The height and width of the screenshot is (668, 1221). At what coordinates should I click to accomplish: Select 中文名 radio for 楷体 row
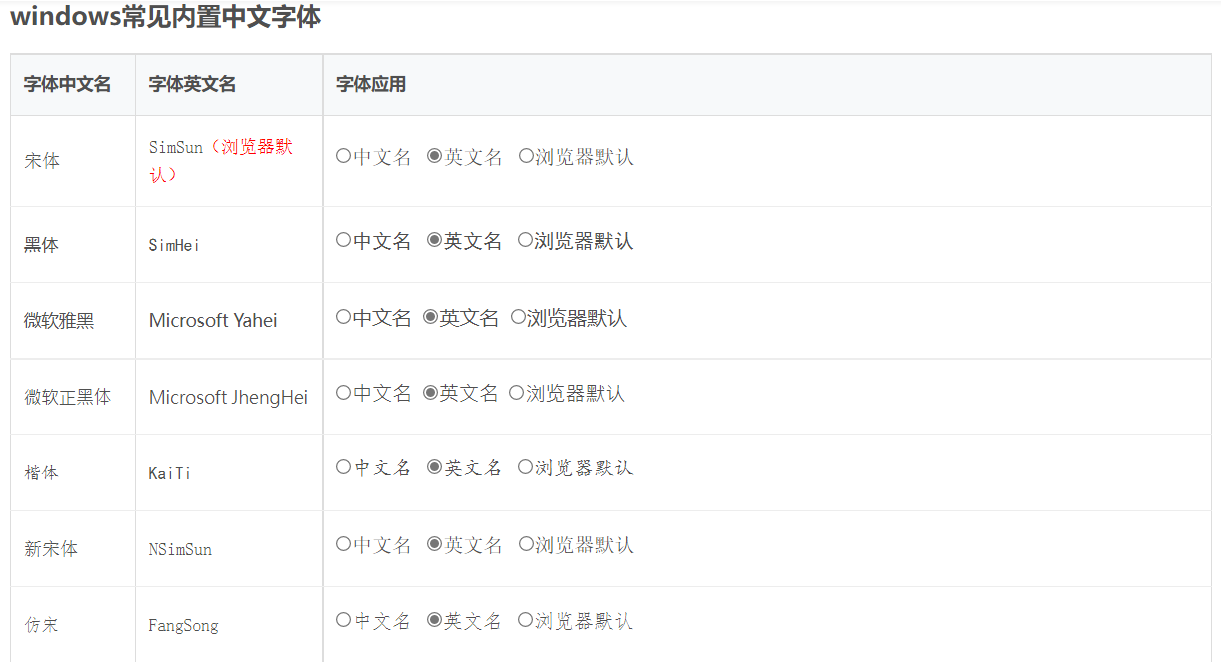coord(343,467)
